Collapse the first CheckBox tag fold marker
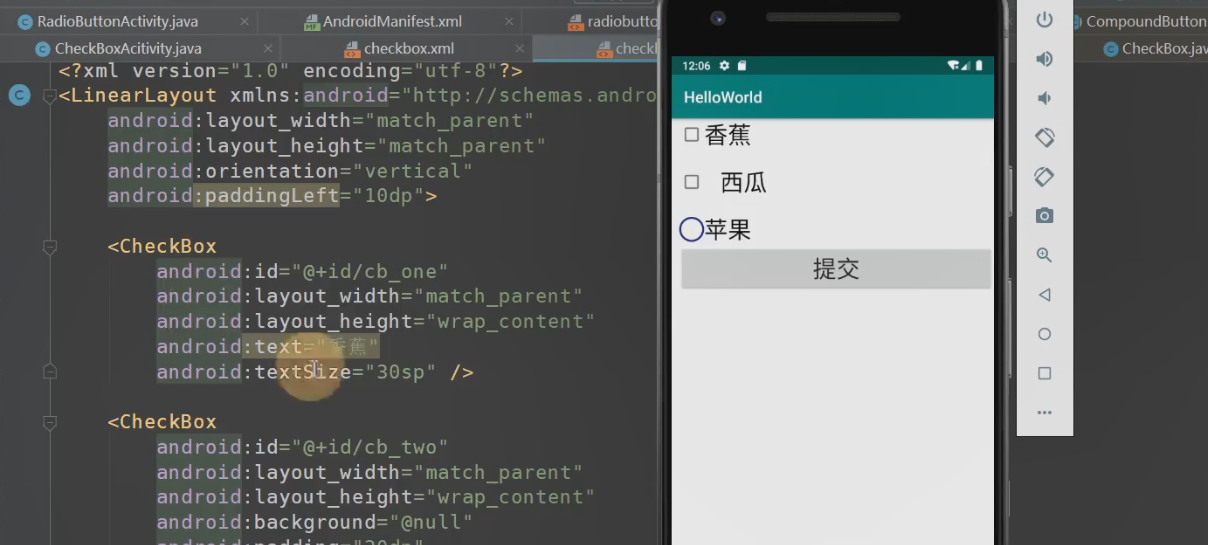This screenshot has height=545, width=1208. (50, 246)
